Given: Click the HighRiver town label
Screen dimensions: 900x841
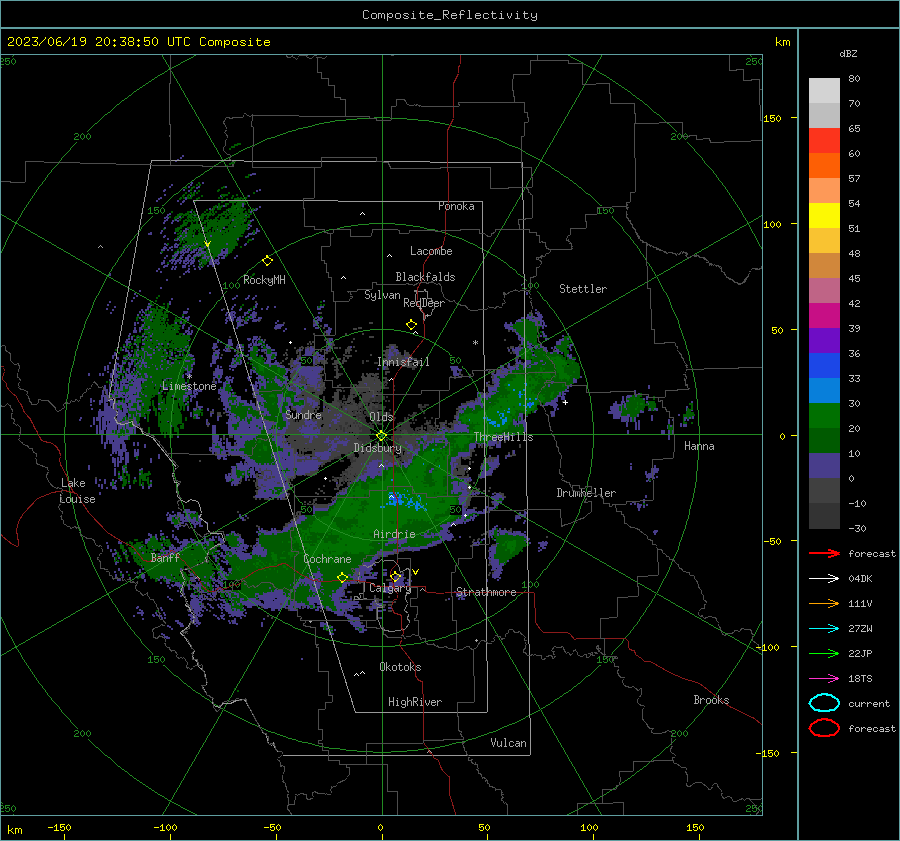Looking at the screenshot, I should (x=415, y=702).
